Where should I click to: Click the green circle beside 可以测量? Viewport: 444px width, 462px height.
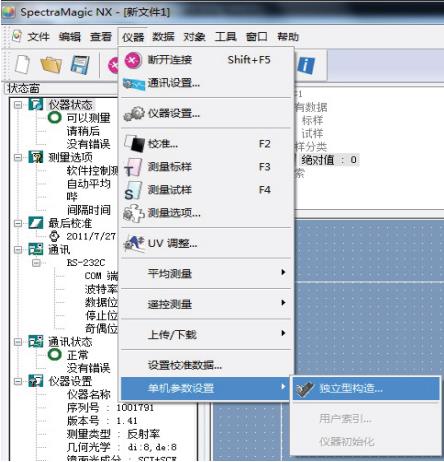[54, 117]
